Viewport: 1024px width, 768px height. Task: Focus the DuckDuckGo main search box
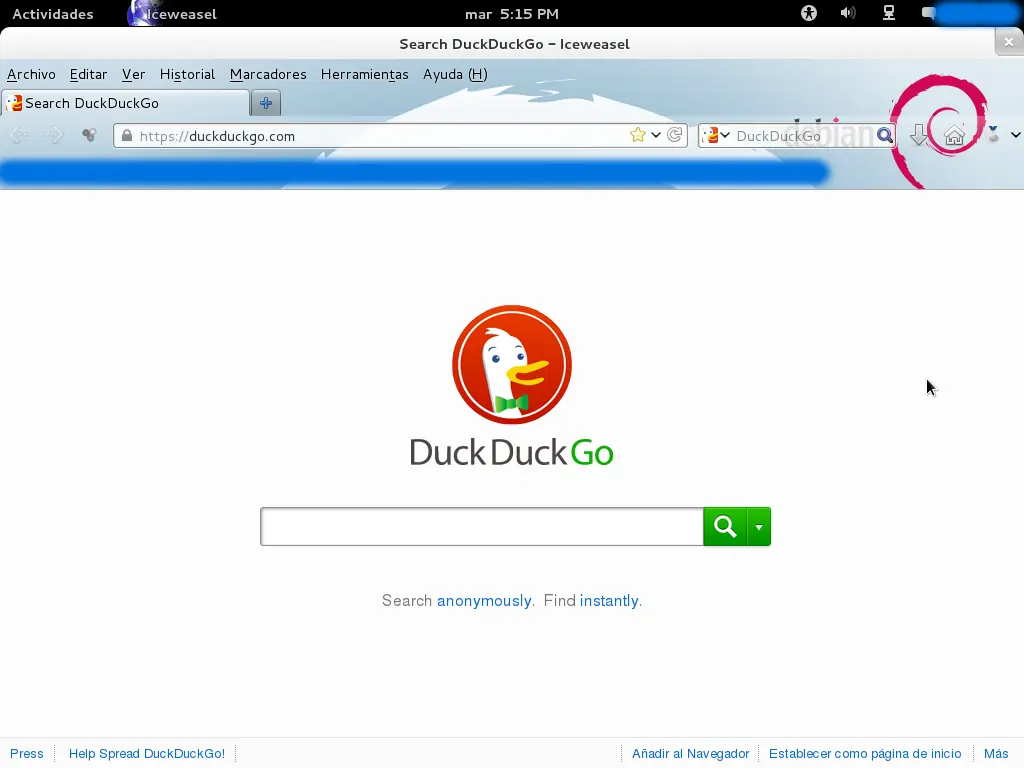(482, 526)
